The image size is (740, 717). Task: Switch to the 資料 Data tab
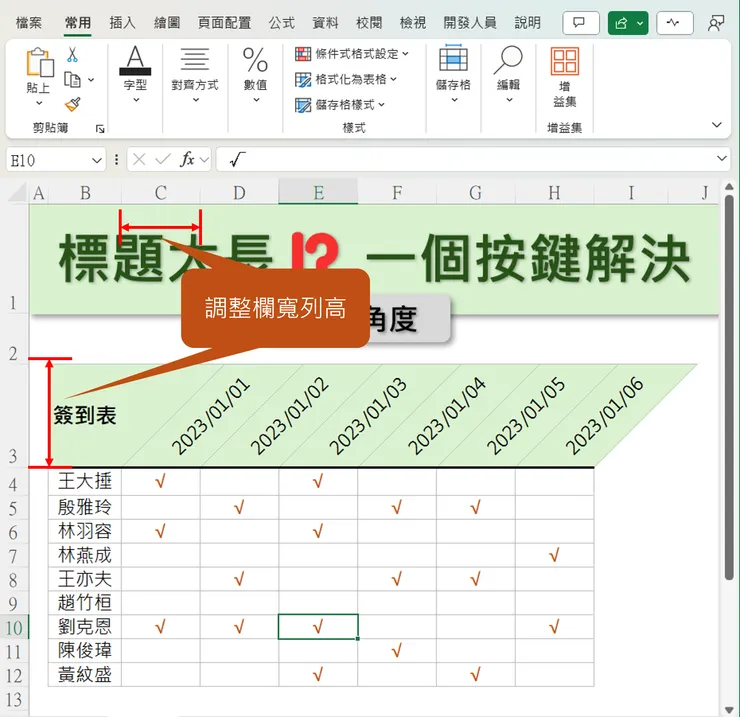(326, 23)
